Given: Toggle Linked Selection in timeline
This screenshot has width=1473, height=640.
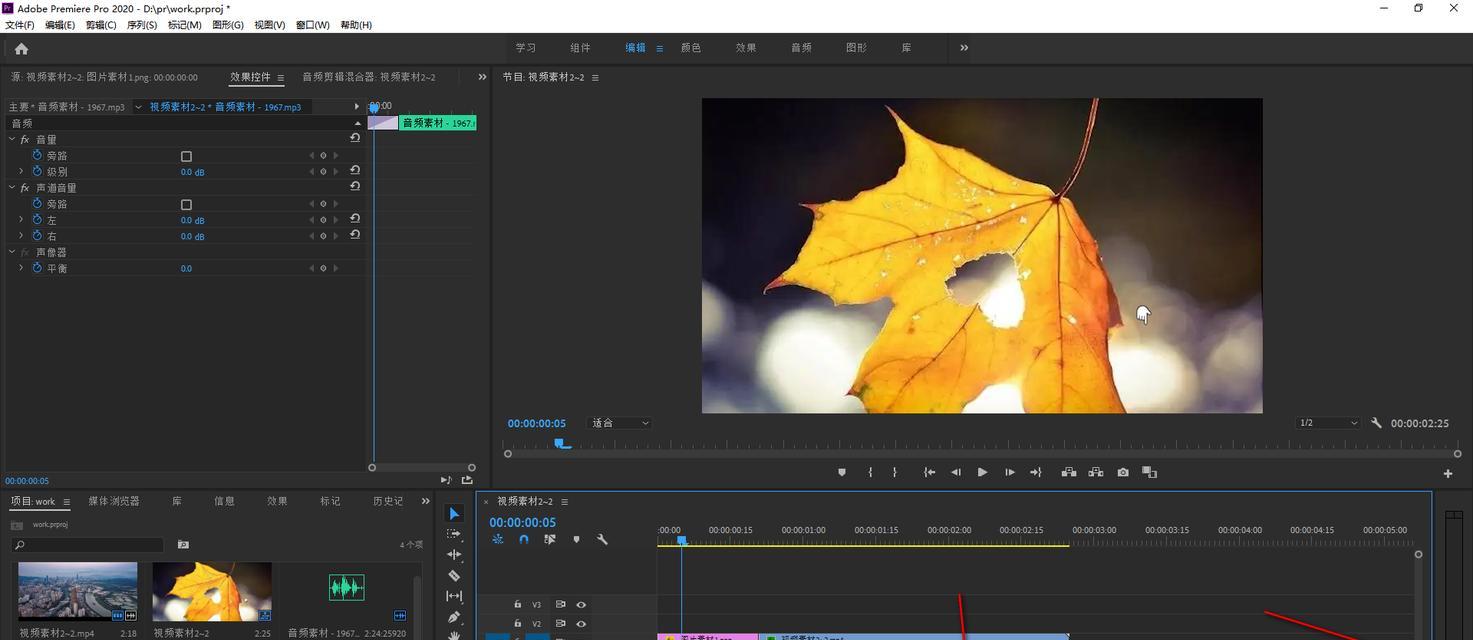Looking at the screenshot, I should point(550,539).
